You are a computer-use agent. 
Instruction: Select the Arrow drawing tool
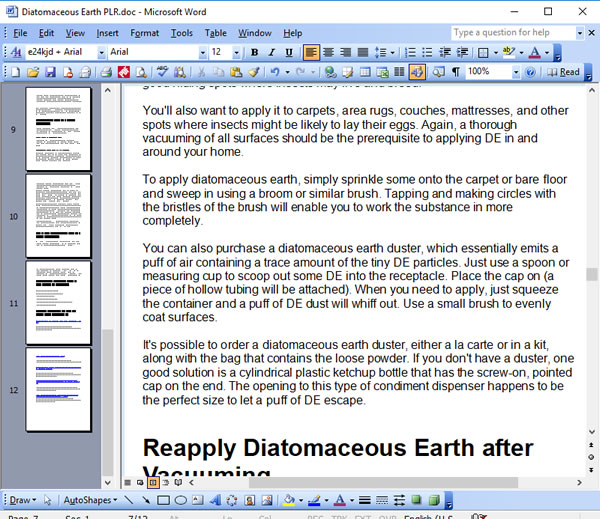[x=146, y=500]
